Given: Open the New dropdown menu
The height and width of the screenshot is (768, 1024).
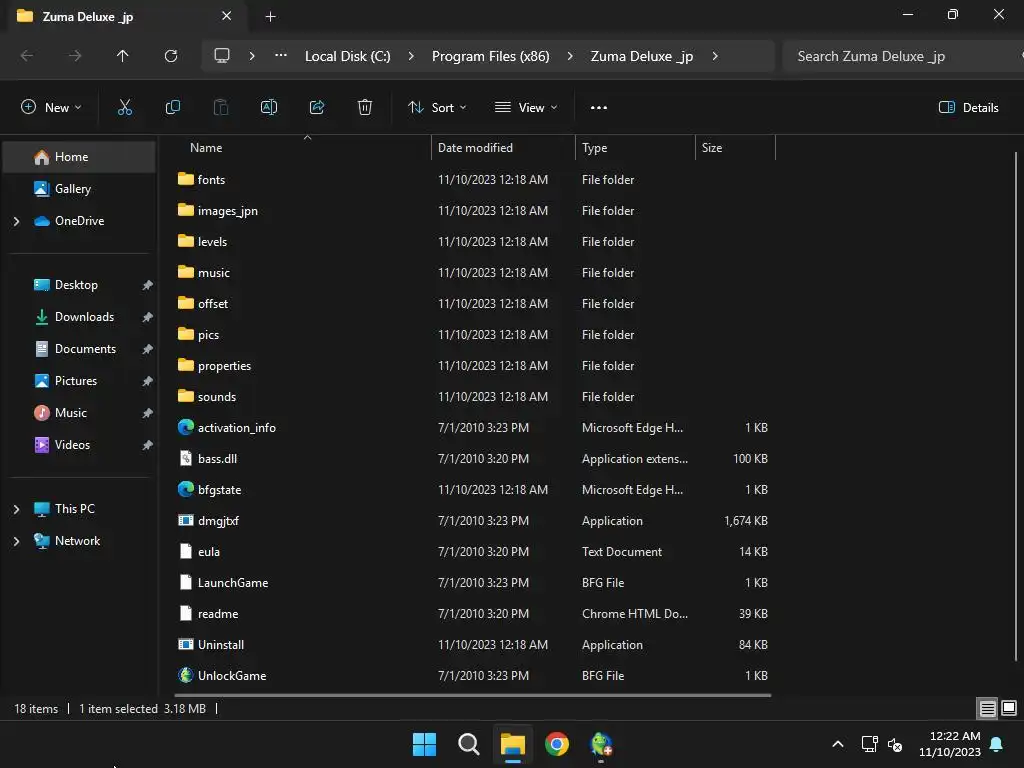Looking at the screenshot, I should (x=51, y=108).
